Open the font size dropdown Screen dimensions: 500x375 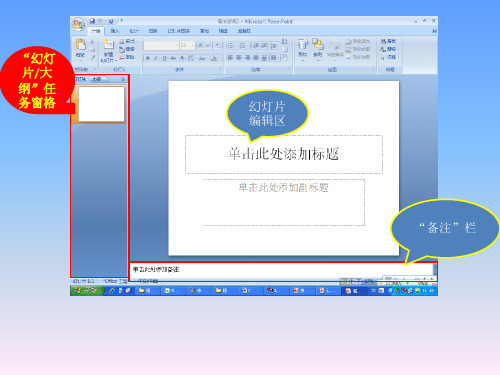tap(187, 45)
